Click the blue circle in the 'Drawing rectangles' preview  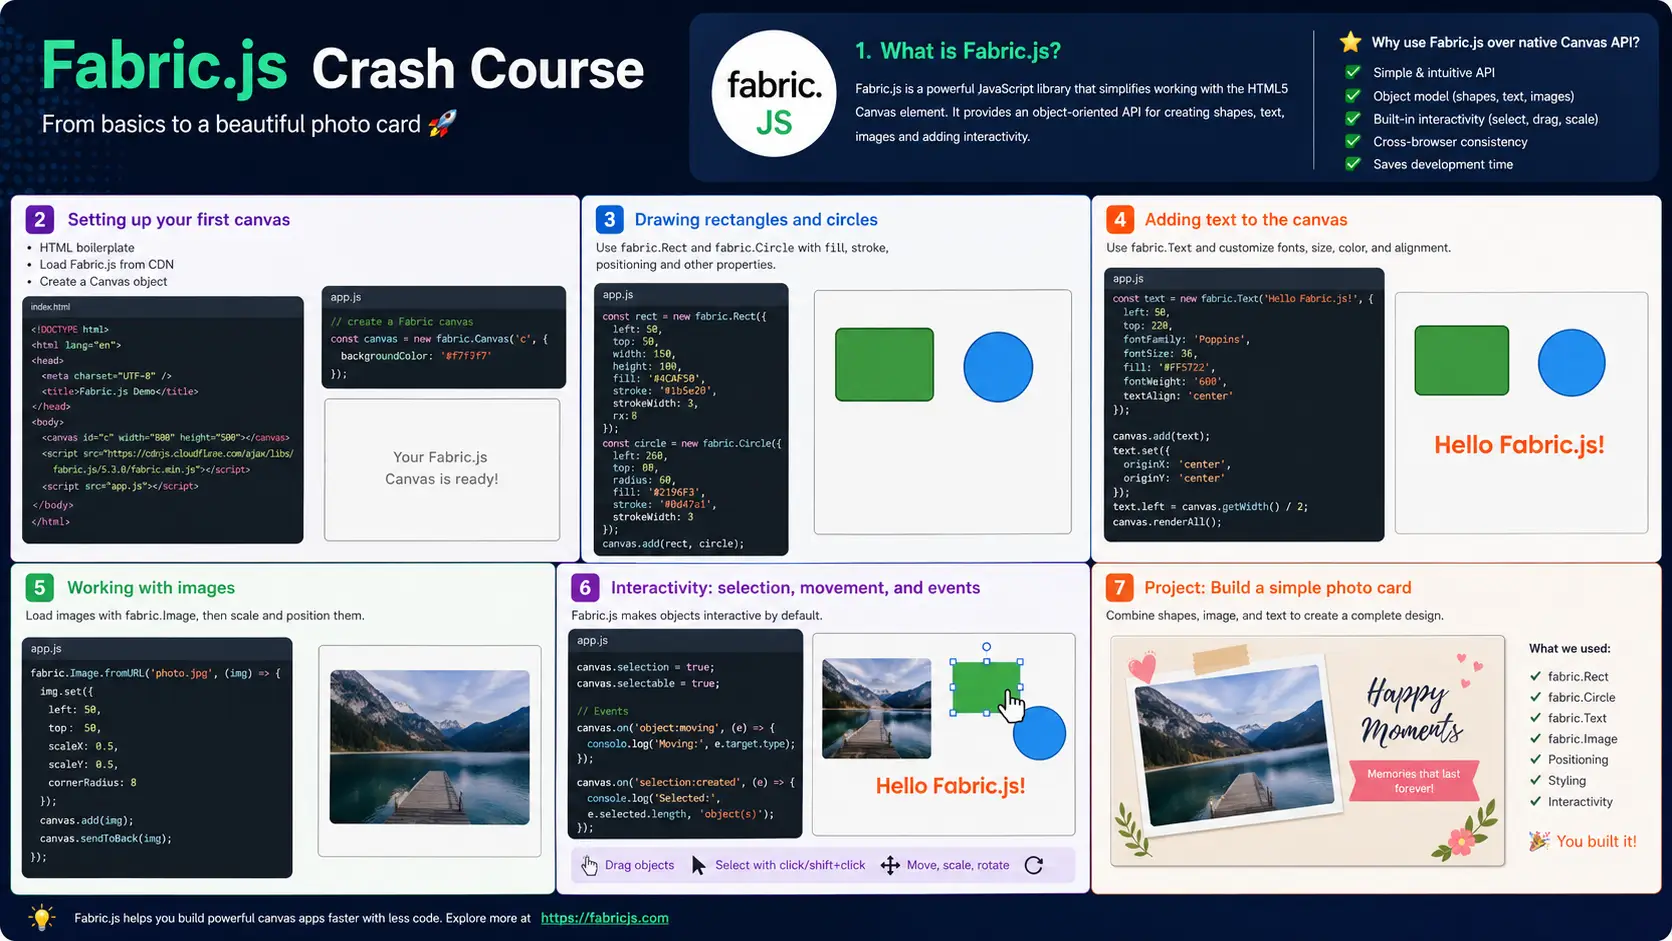click(x=998, y=367)
